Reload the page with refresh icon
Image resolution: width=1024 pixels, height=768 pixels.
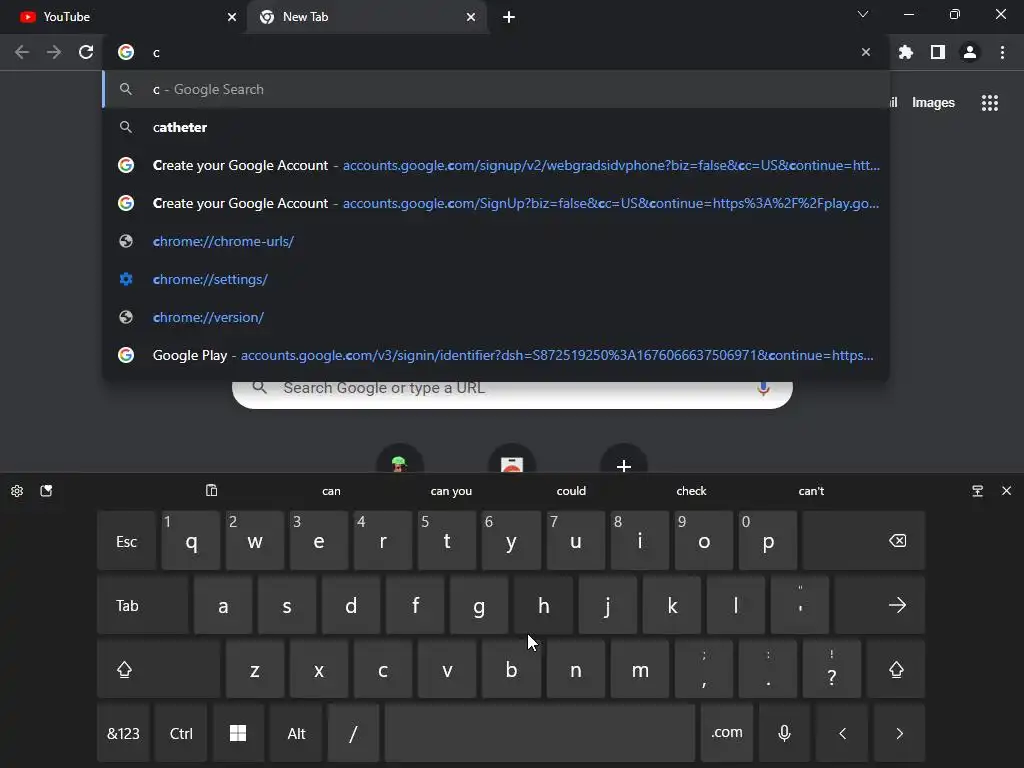(86, 52)
